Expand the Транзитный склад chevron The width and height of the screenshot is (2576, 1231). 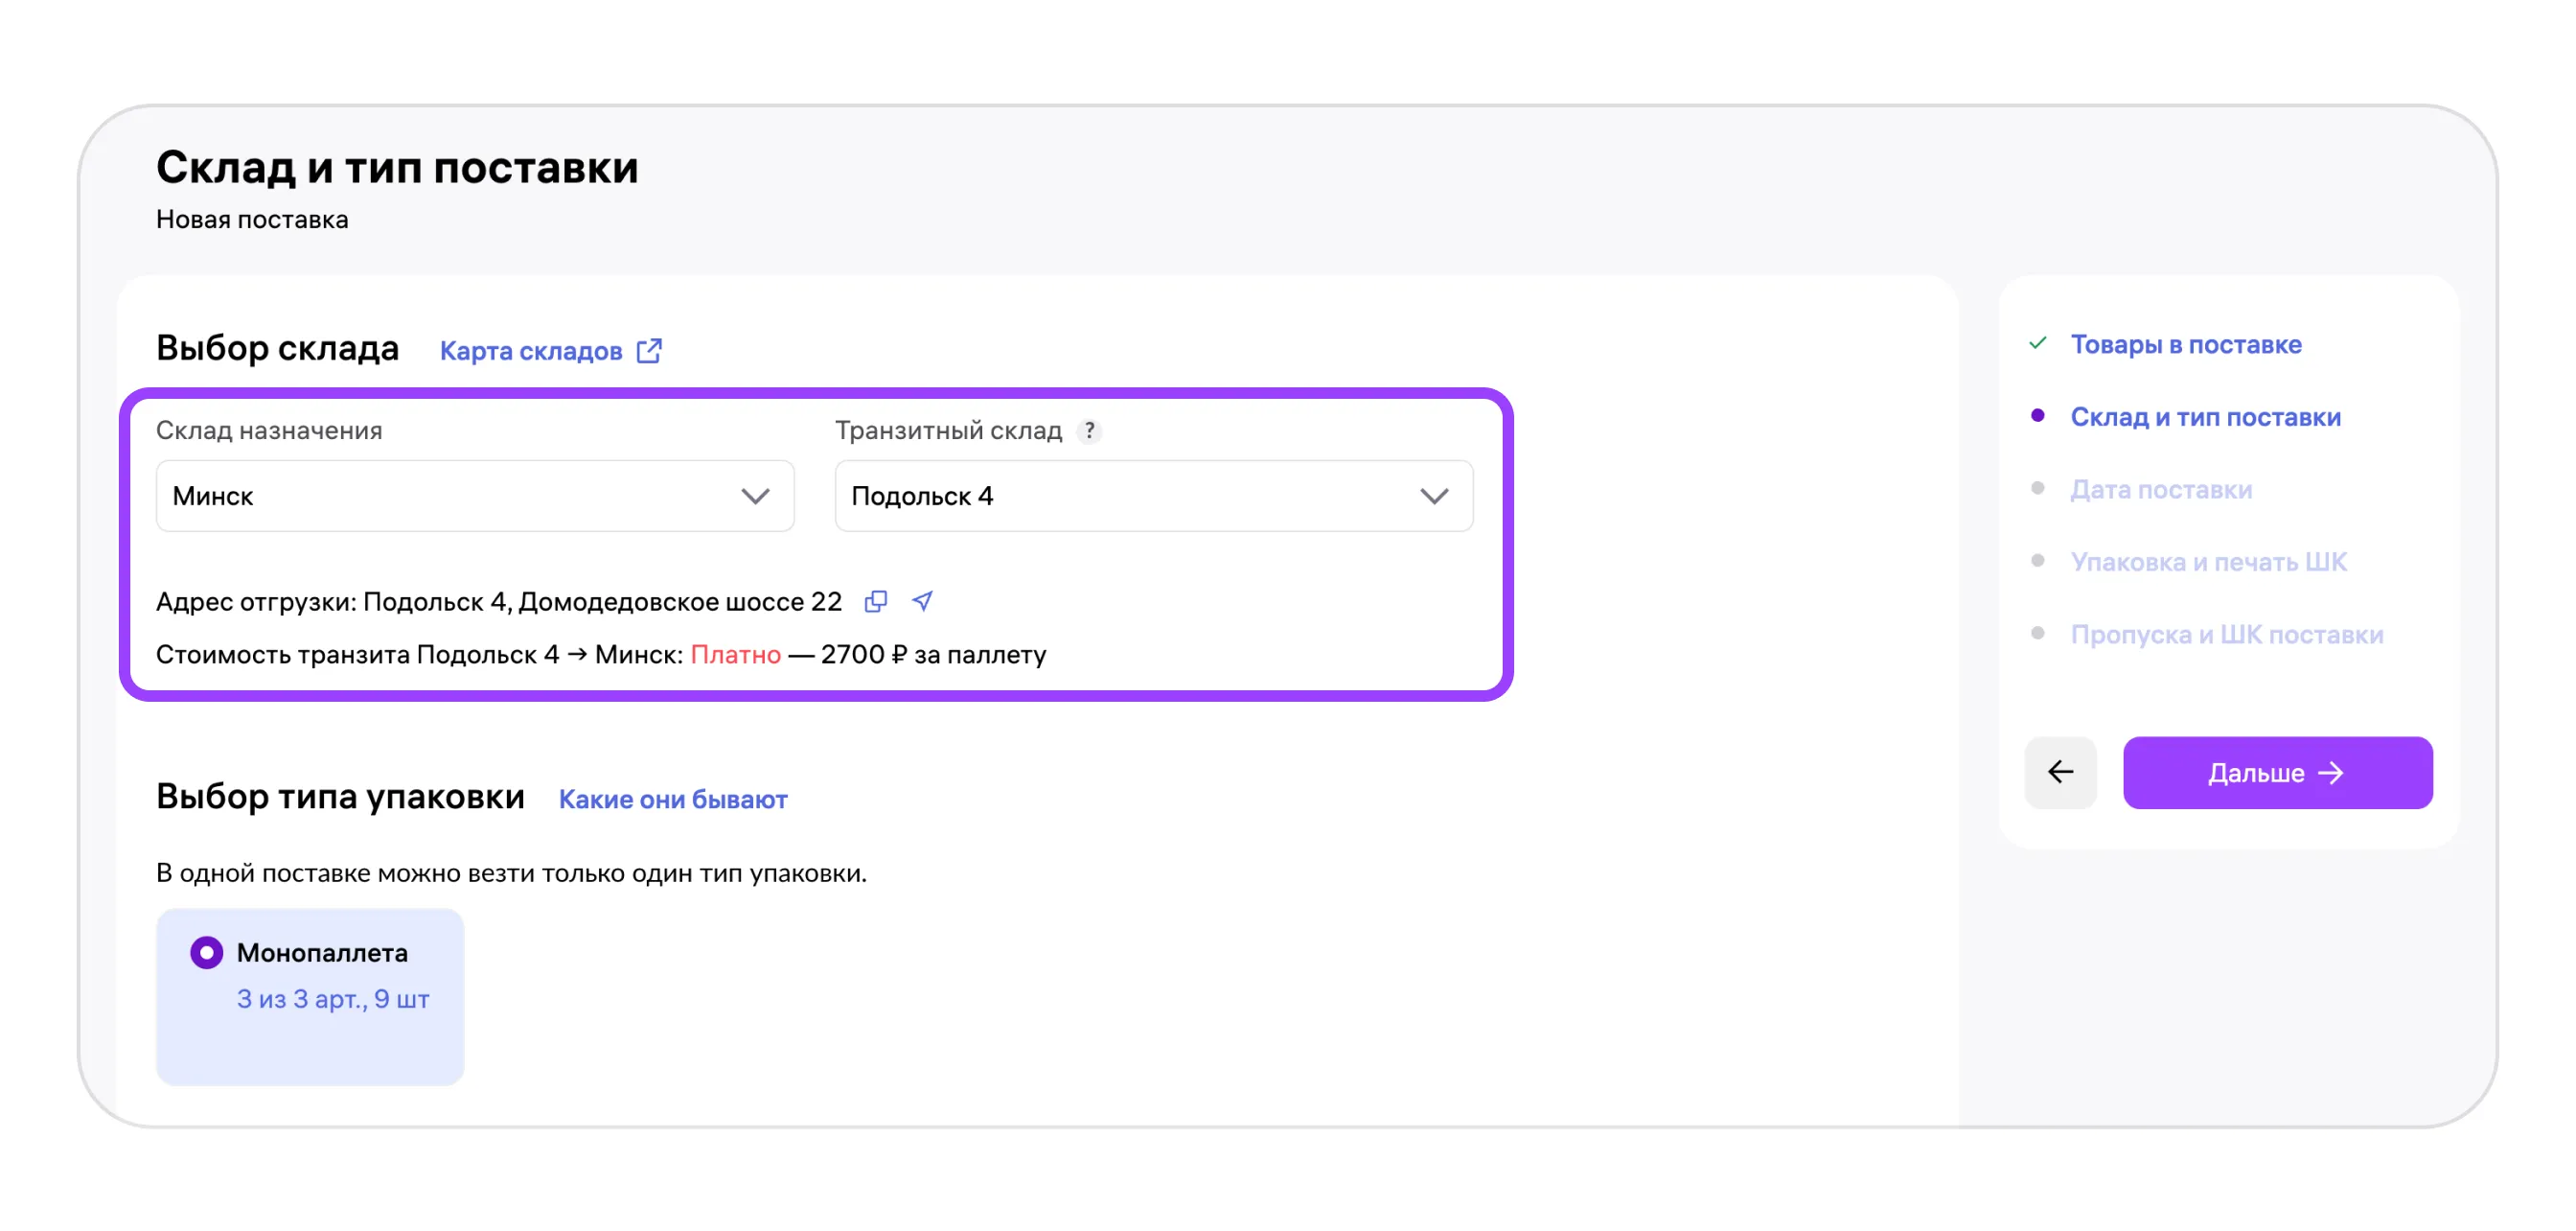coord(1434,496)
